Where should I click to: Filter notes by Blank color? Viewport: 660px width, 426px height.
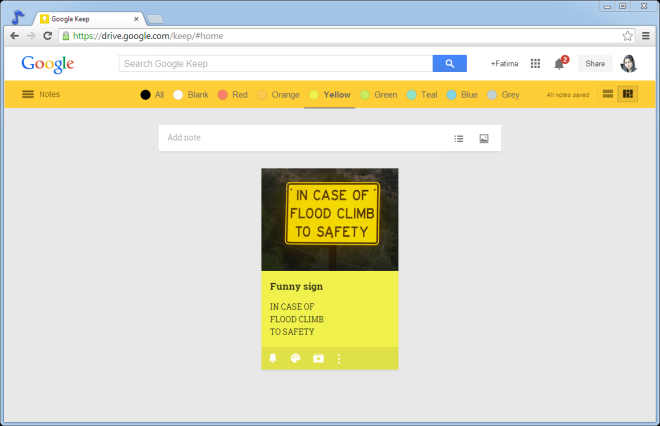tap(191, 95)
